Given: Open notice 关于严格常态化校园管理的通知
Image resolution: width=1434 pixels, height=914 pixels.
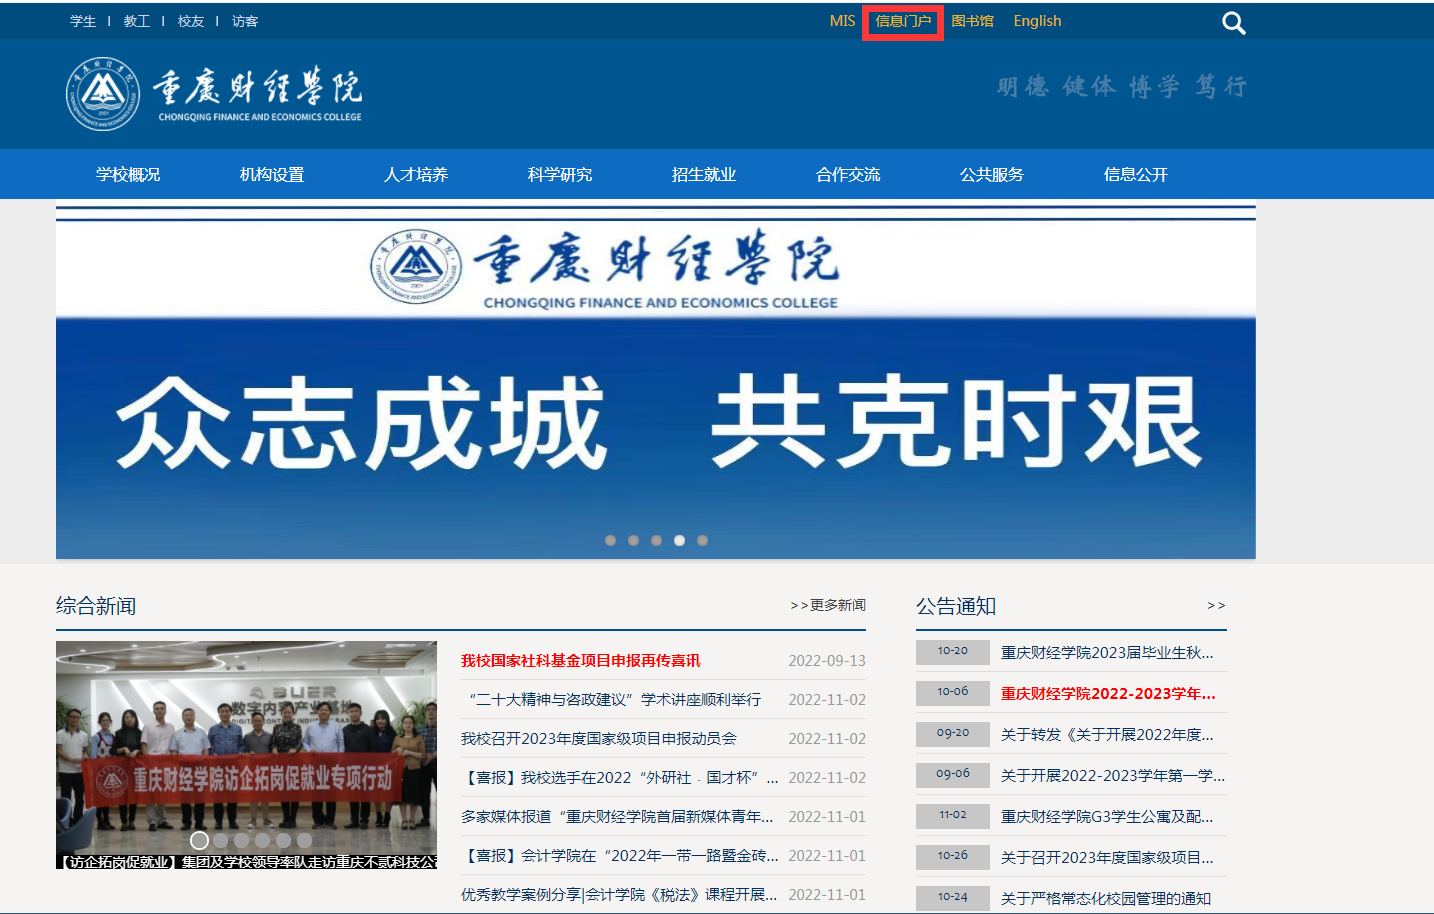Looking at the screenshot, I should tap(1105, 898).
